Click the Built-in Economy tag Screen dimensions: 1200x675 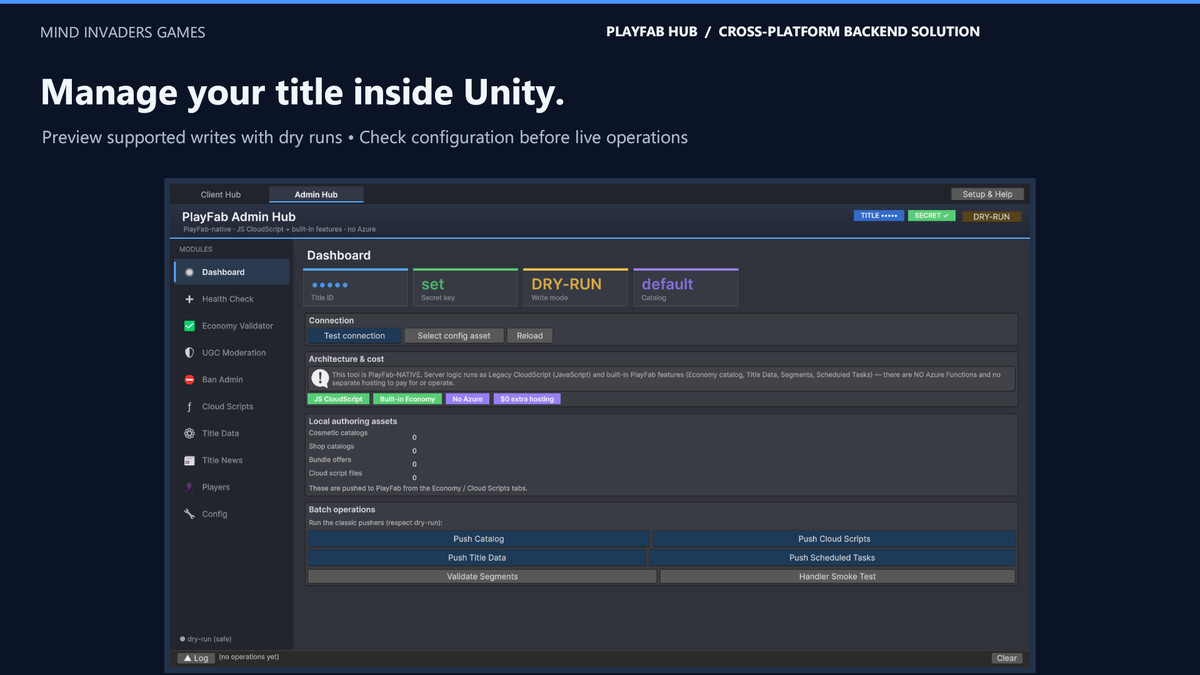point(407,399)
